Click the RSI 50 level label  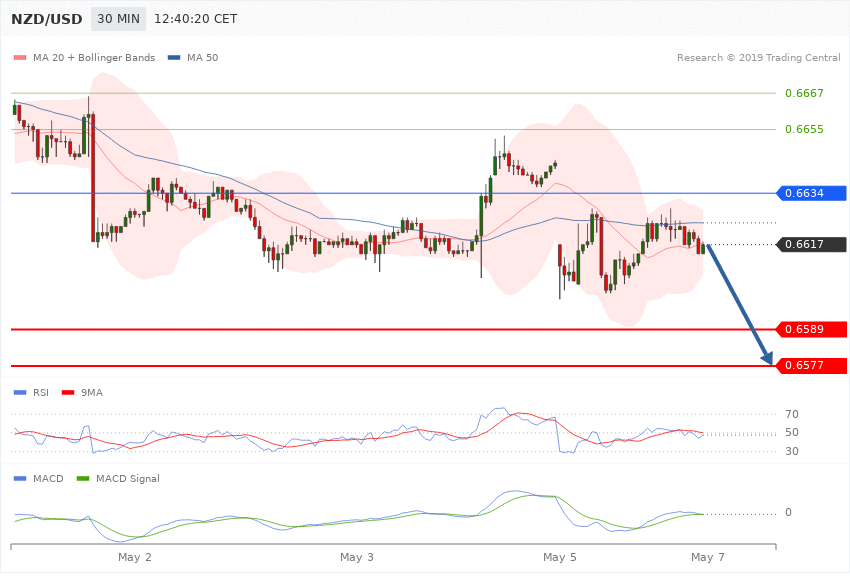click(x=791, y=432)
